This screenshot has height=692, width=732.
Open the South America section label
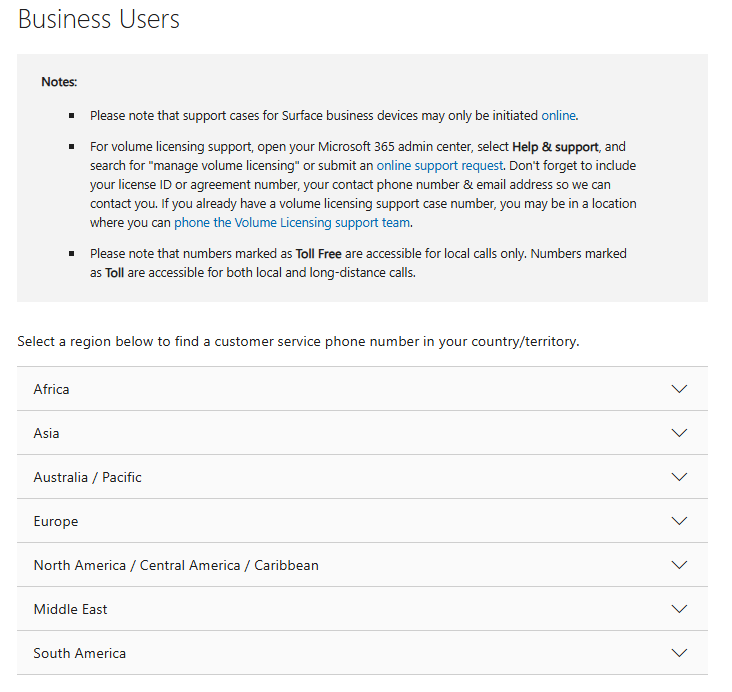click(x=79, y=653)
